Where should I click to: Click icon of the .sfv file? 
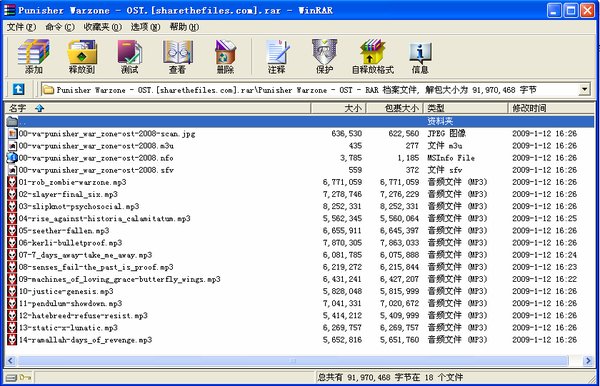click(x=13, y=170)
